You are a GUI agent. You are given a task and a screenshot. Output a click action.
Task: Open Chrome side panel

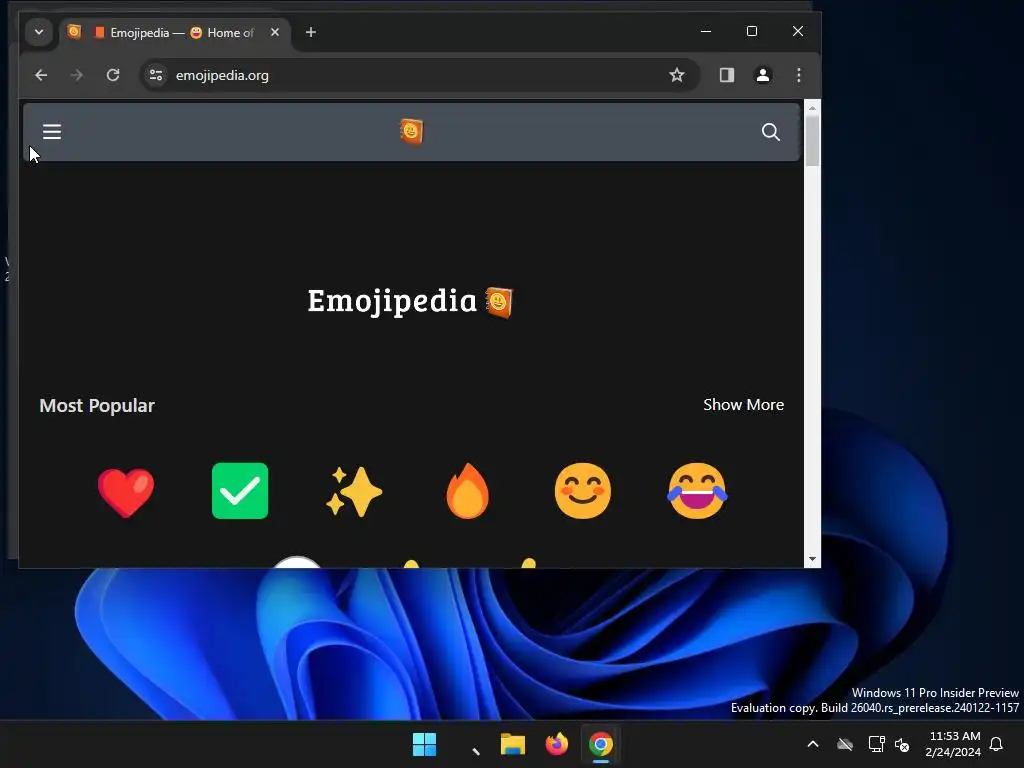pyautogui.click(x=727, y=75)
